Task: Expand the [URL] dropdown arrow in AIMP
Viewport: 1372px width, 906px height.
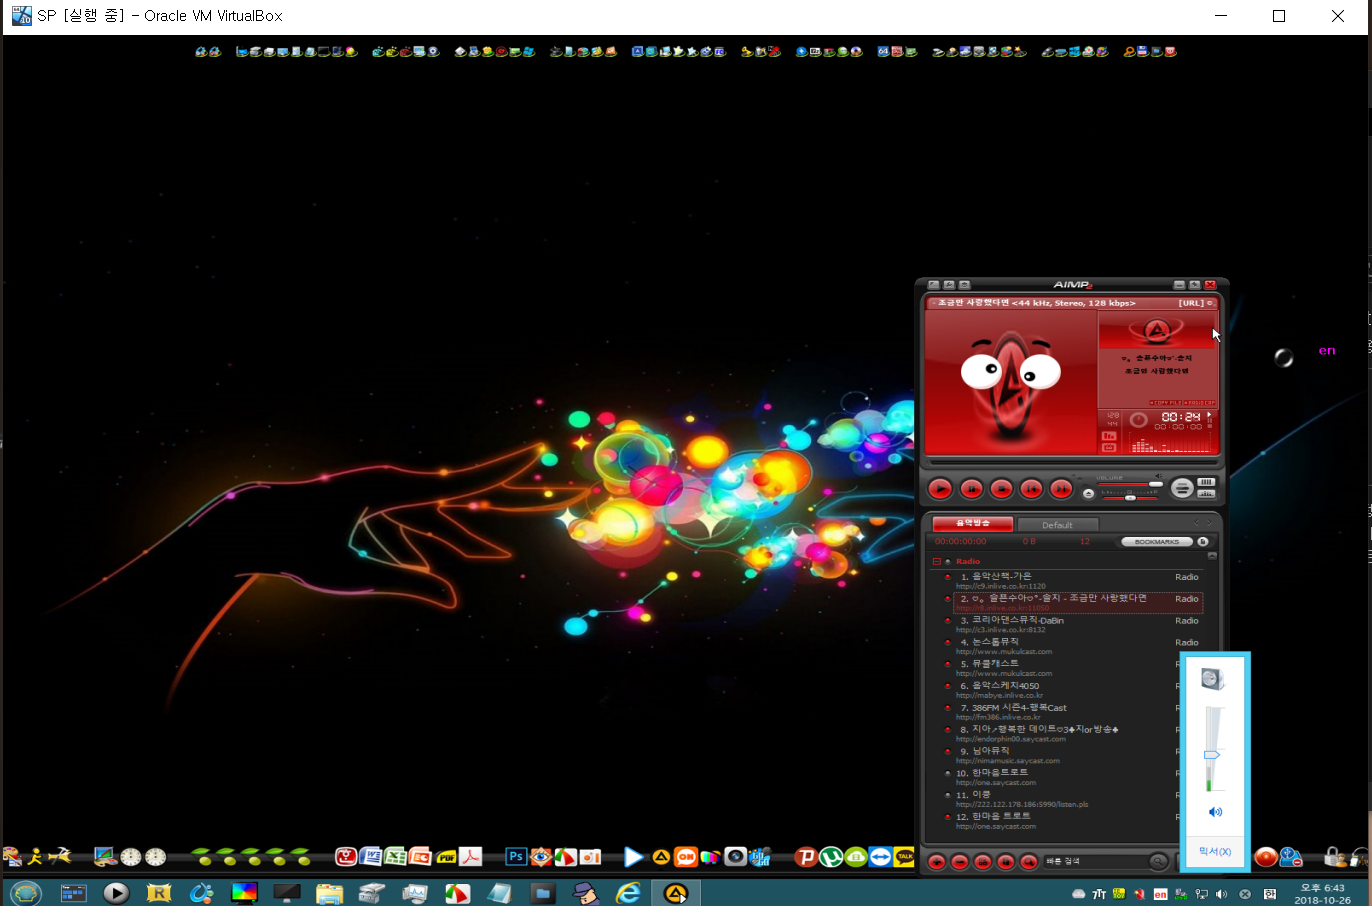Action: [x=1210, y=303]
